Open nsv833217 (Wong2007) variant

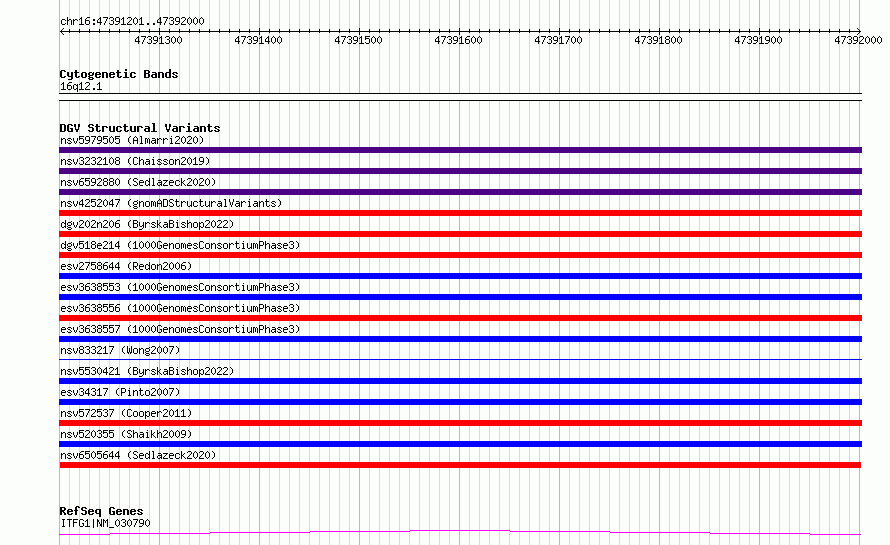click(x=120, y=350)
